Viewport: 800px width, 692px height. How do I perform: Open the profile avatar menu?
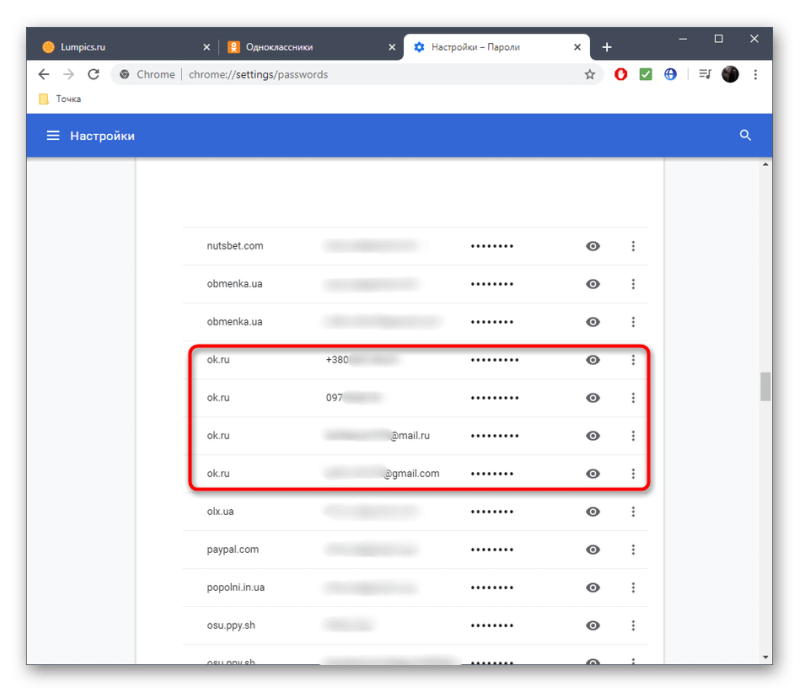730,75
